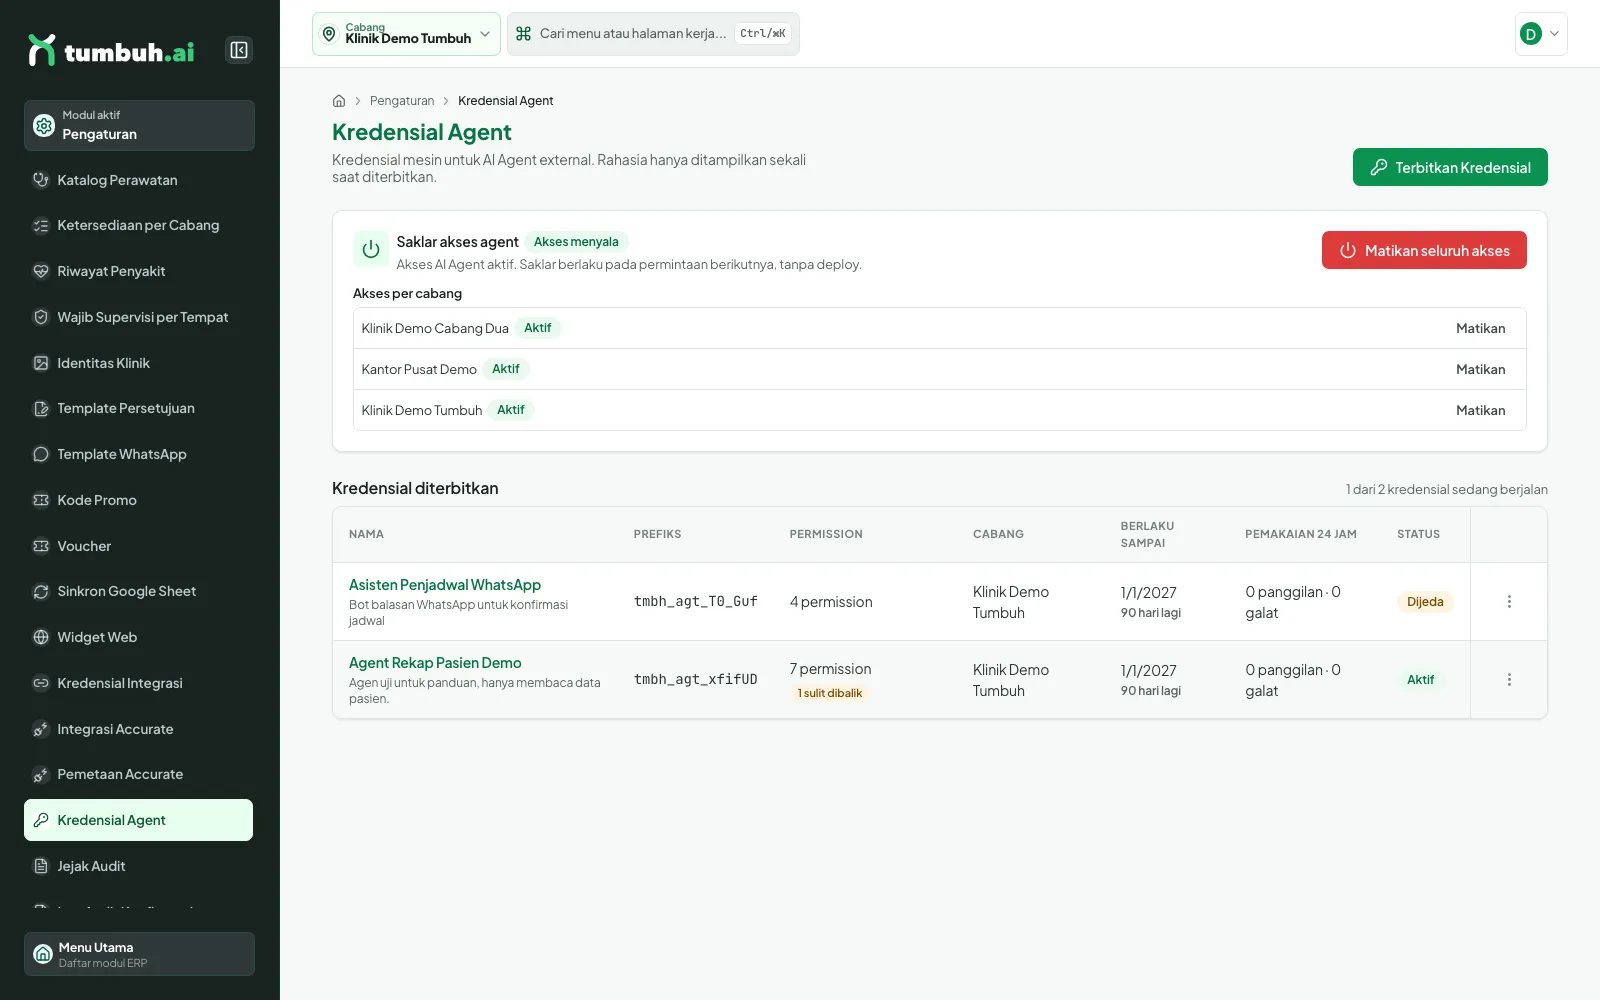The height and width of the screenshot is (1000, 1600).
Task: Open Wajib Supervisi per Tempat
Action: pyautogui.click(x=138, y=317)
